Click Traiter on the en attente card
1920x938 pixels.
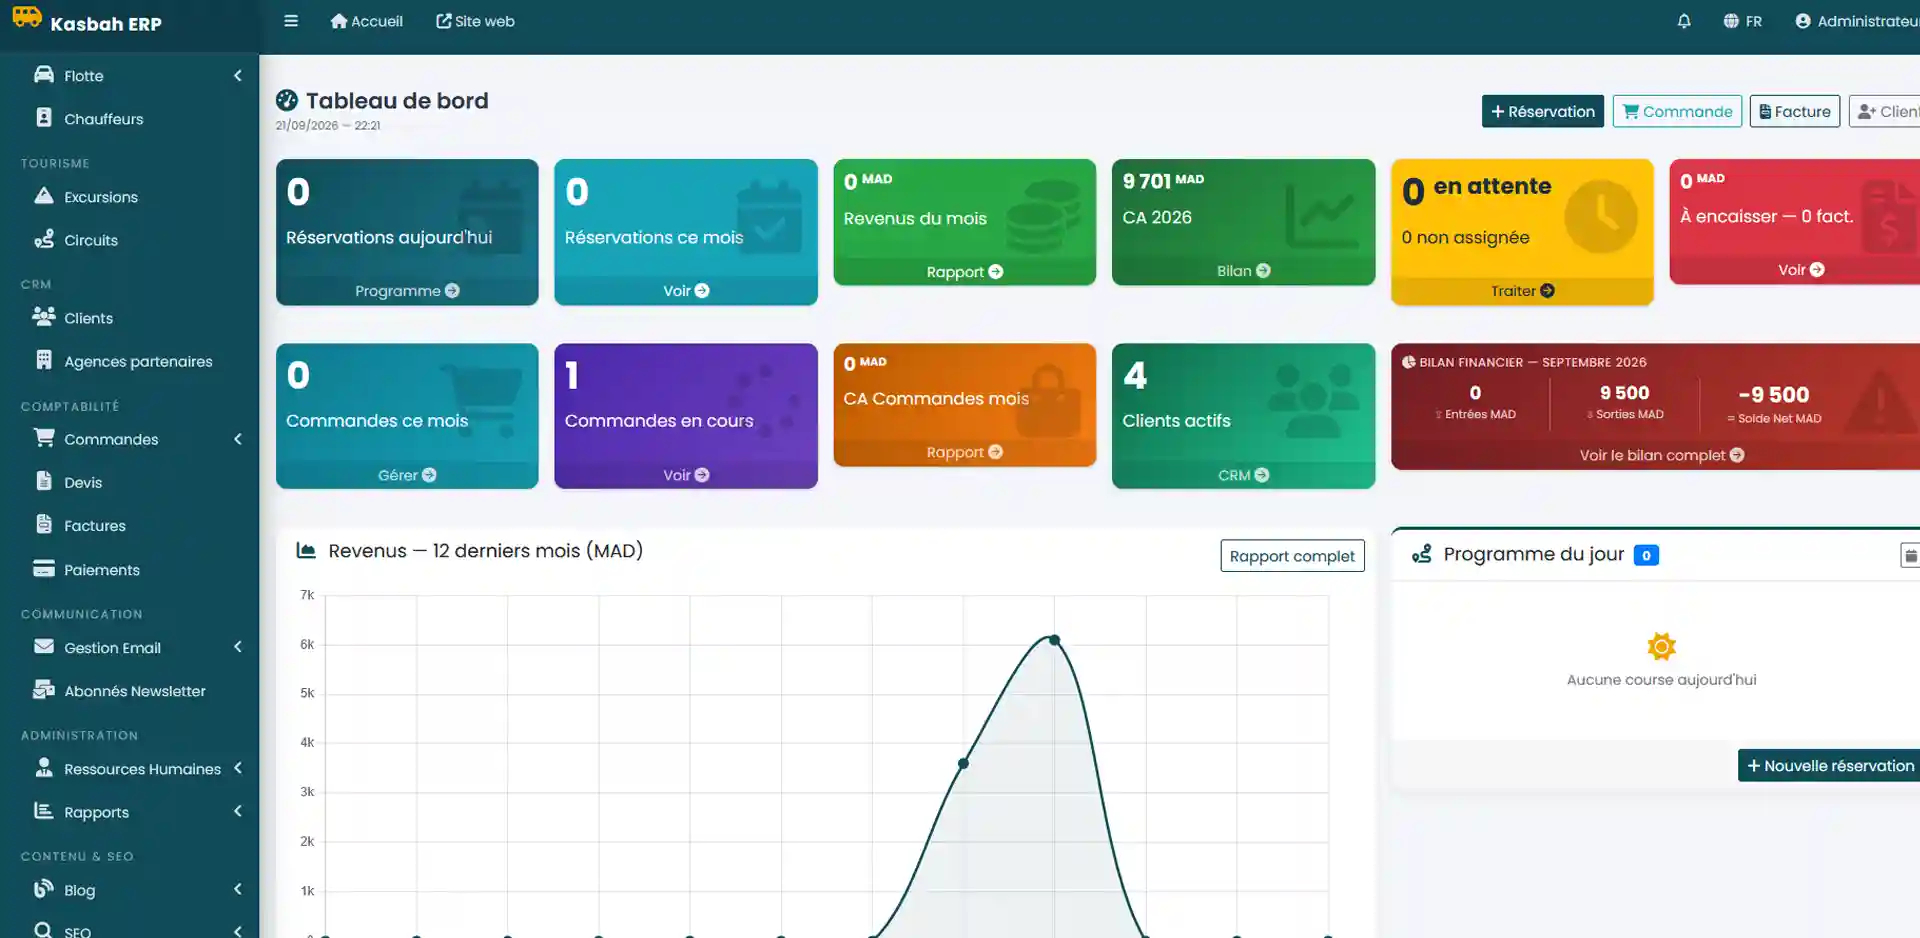click(1522, 291)
